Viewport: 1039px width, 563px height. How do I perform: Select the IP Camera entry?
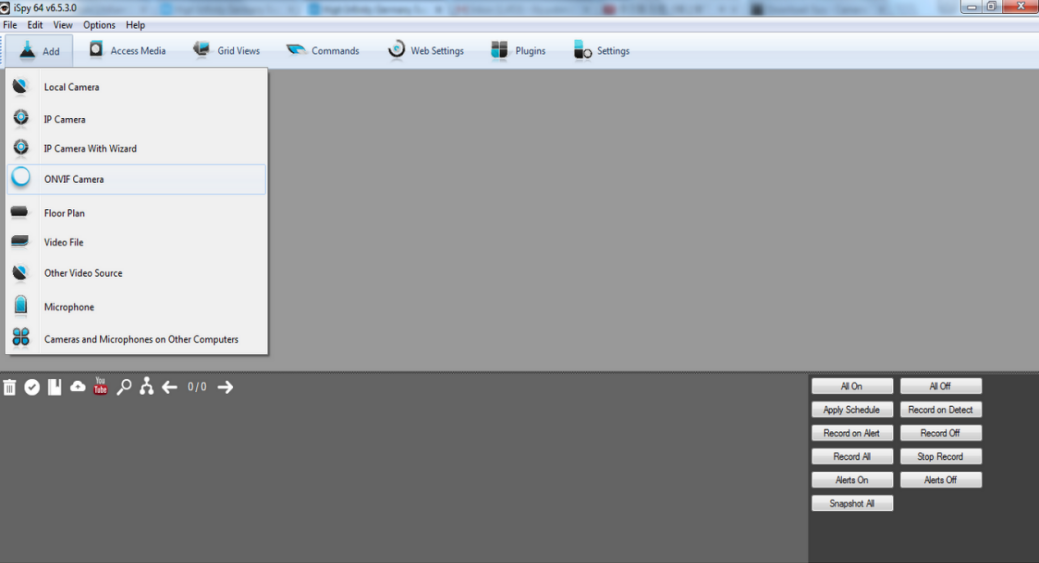point(137,119)
